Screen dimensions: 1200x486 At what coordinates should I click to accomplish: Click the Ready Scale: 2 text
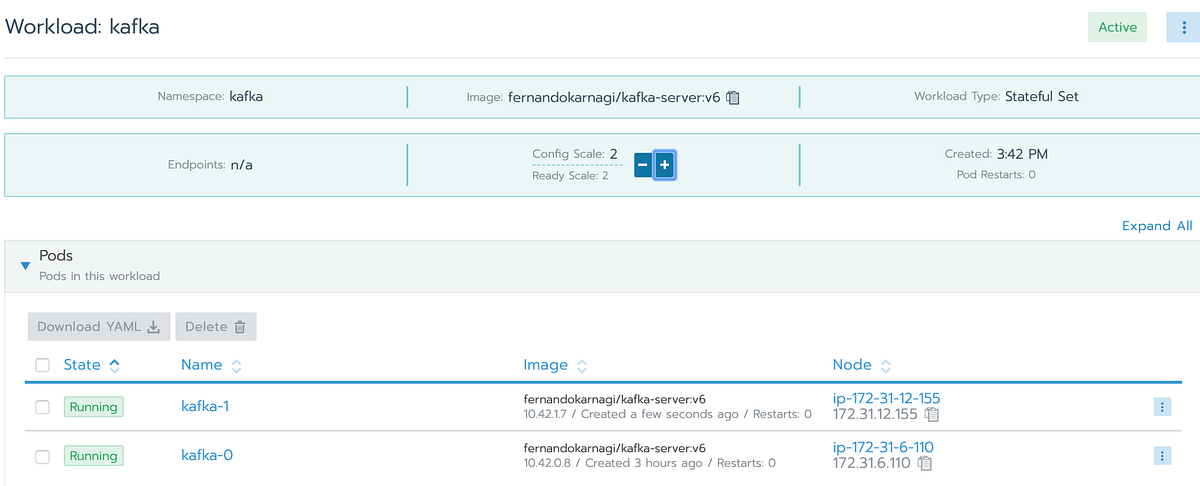click(x=570, y=176)
